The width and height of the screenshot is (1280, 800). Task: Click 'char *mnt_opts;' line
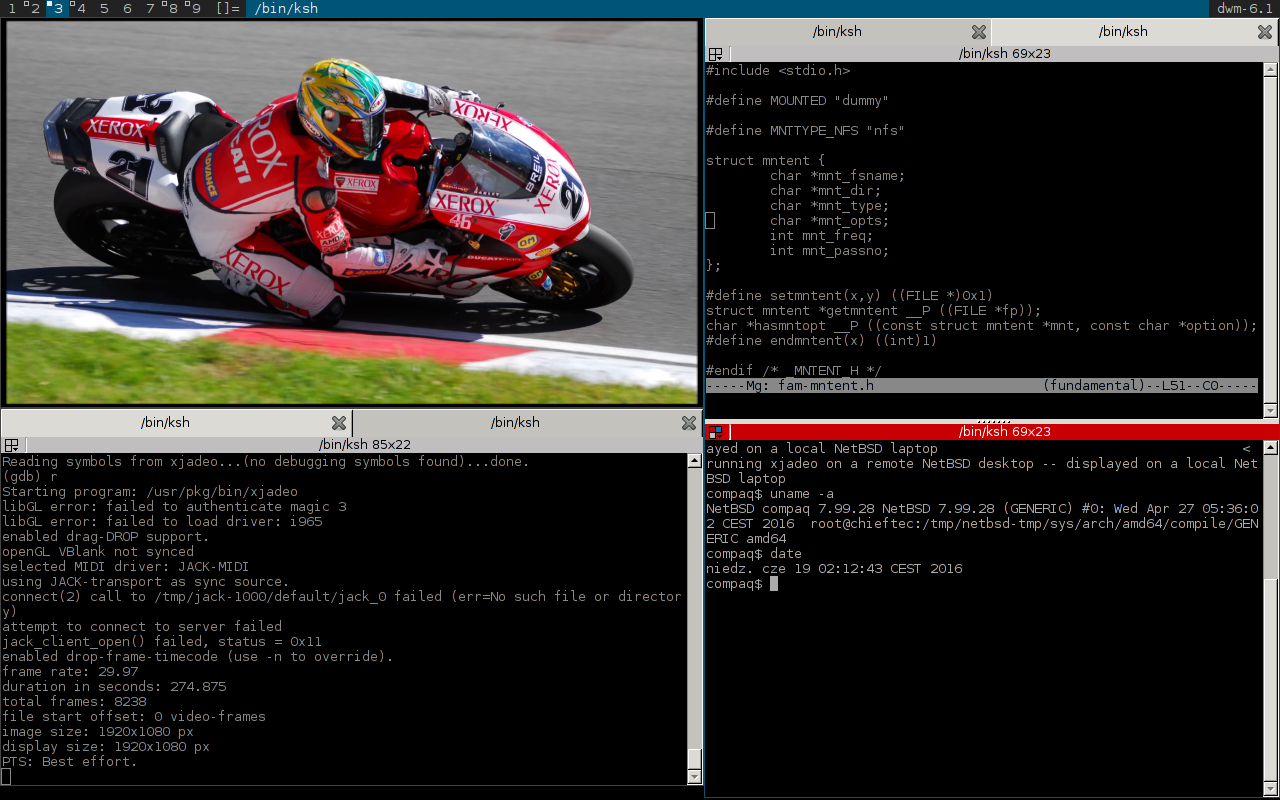point(829,220)
